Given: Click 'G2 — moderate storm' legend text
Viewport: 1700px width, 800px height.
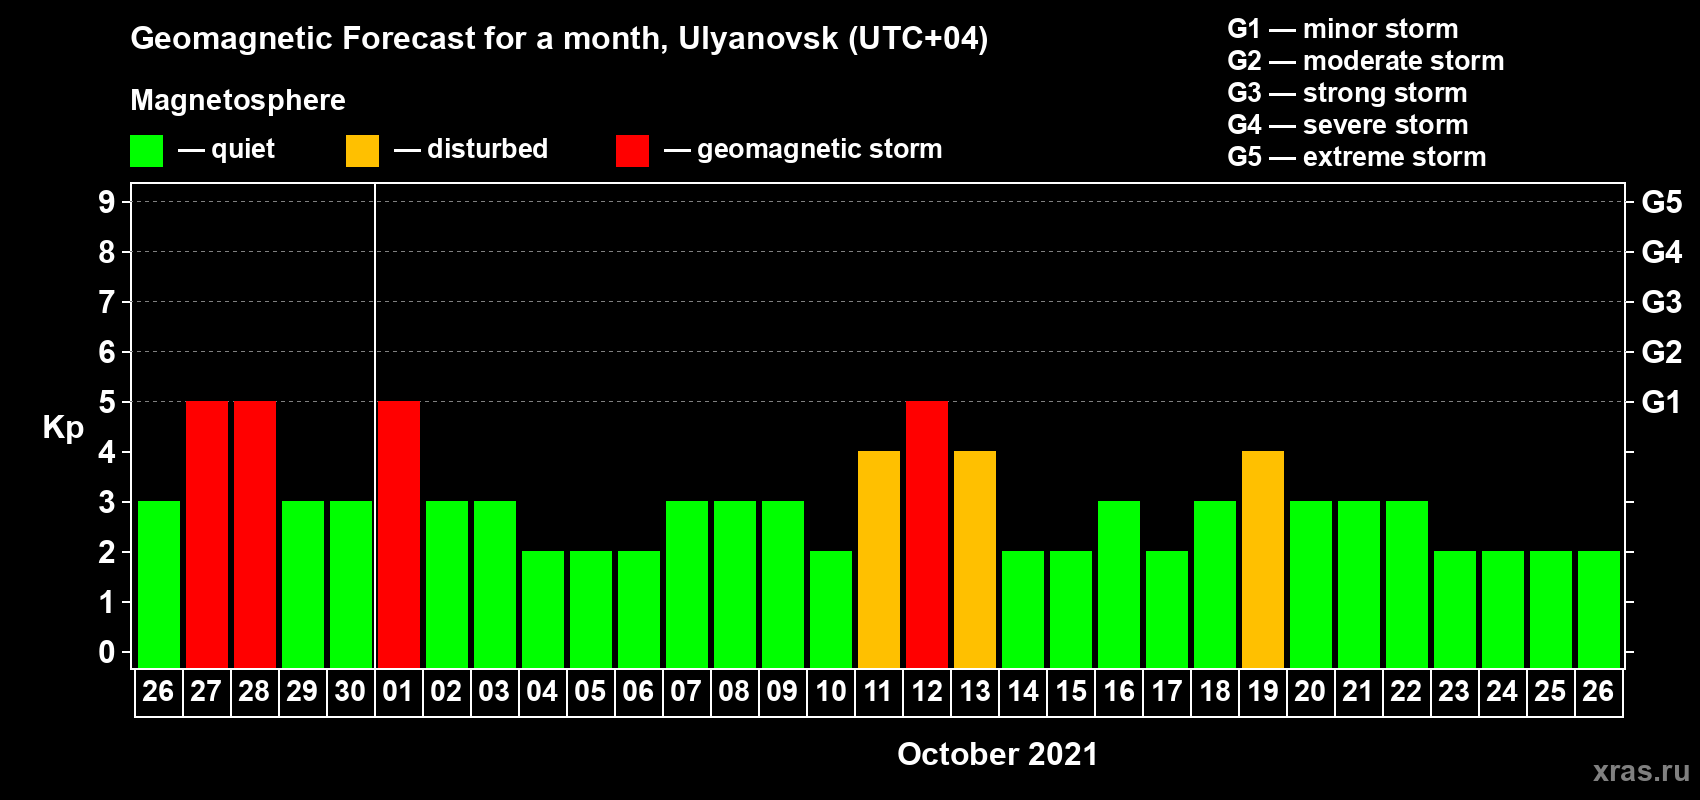Looking at the screenshot, I should pyautogui.click(x=1366, y=61).
